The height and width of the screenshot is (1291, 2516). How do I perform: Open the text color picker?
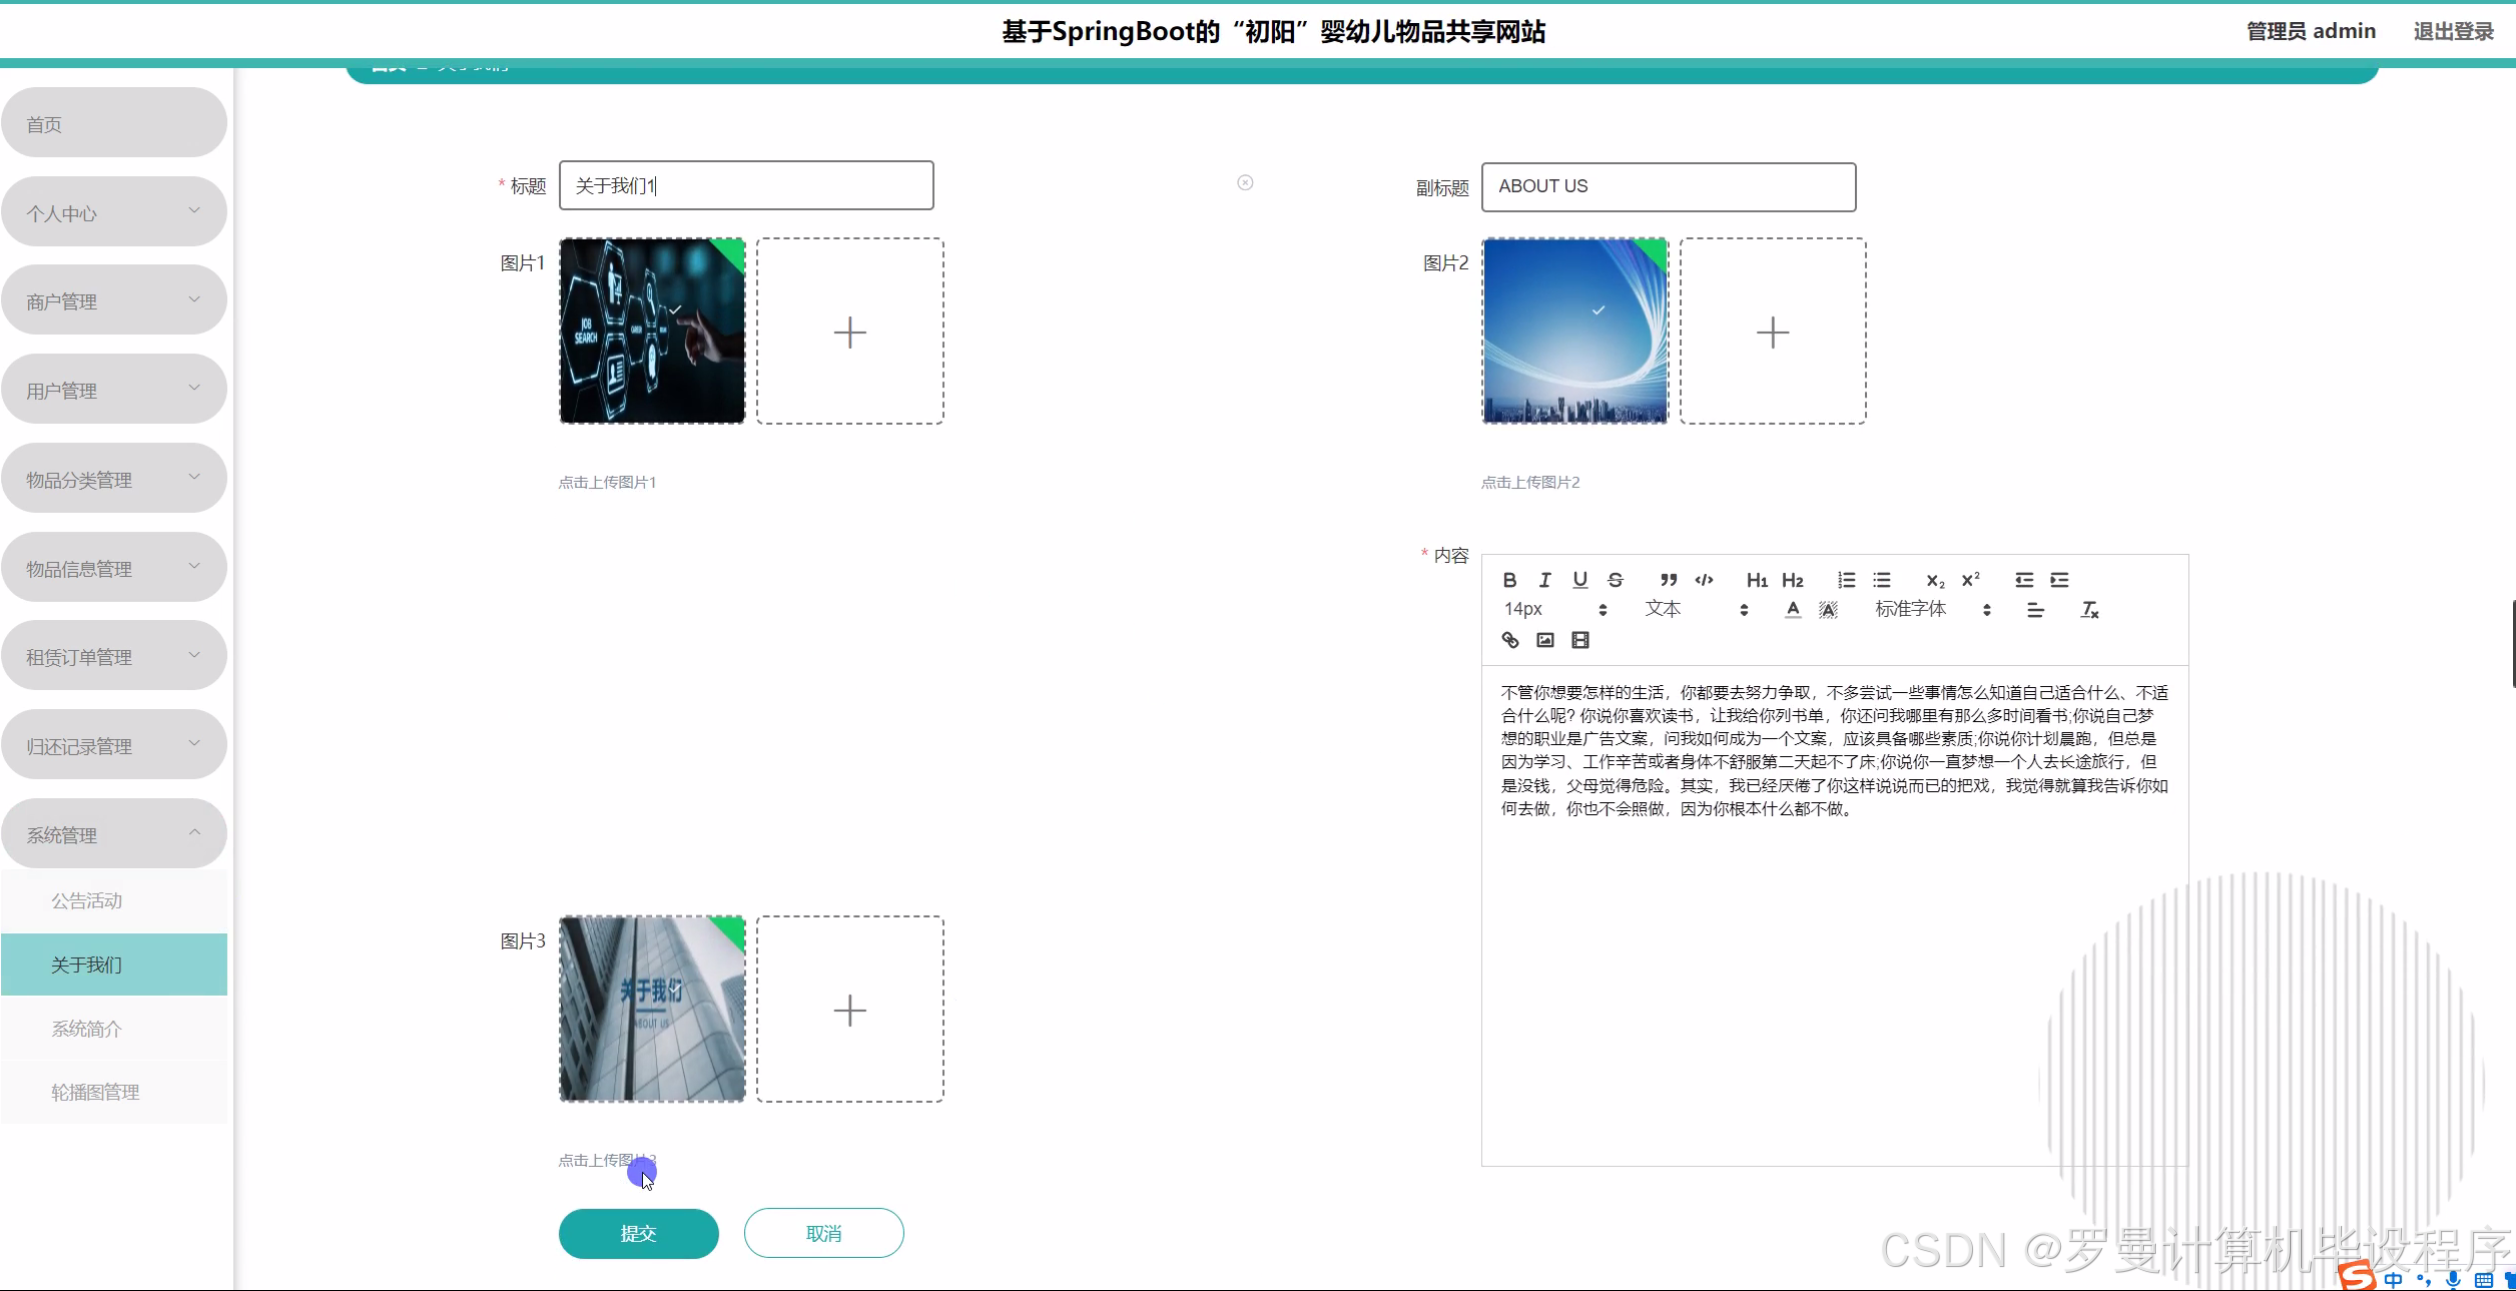pos(1792,610)
